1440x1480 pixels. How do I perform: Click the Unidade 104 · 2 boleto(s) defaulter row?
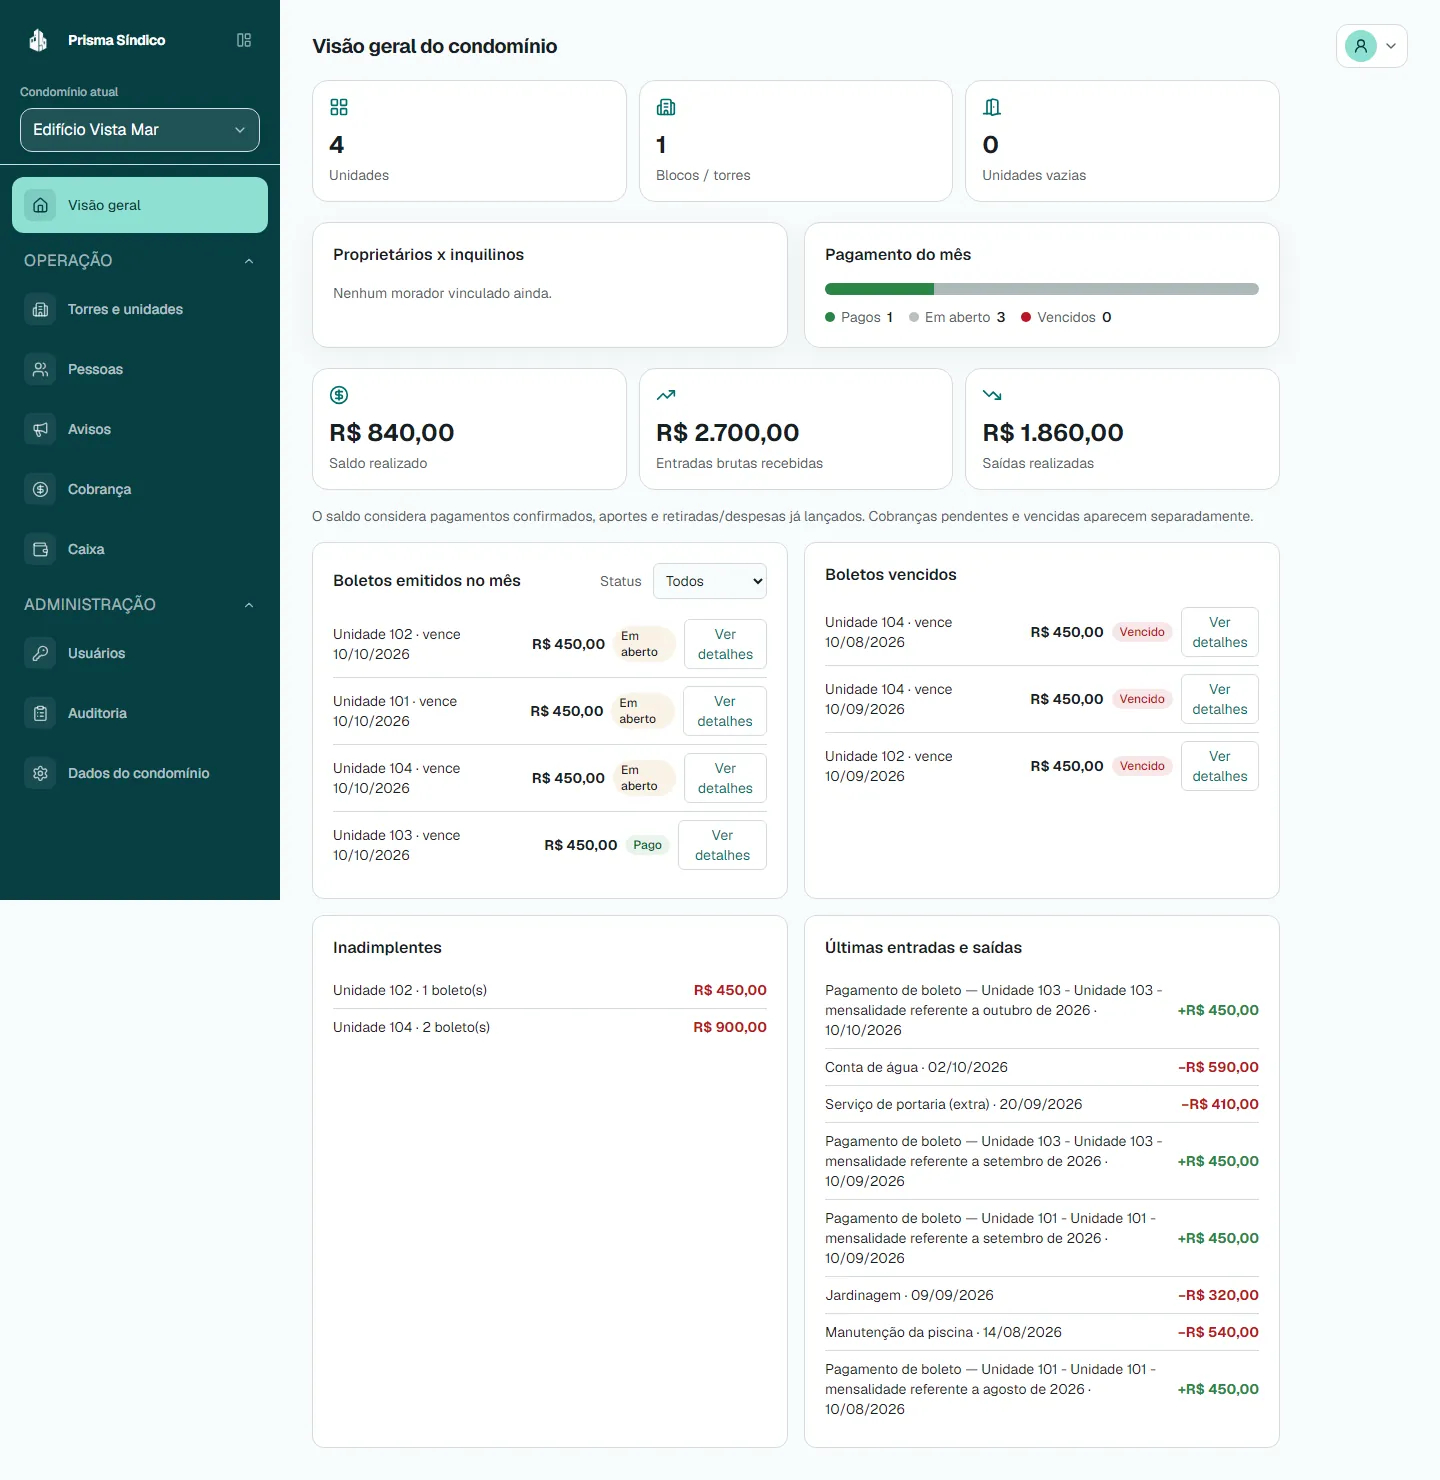[550, 1027]
